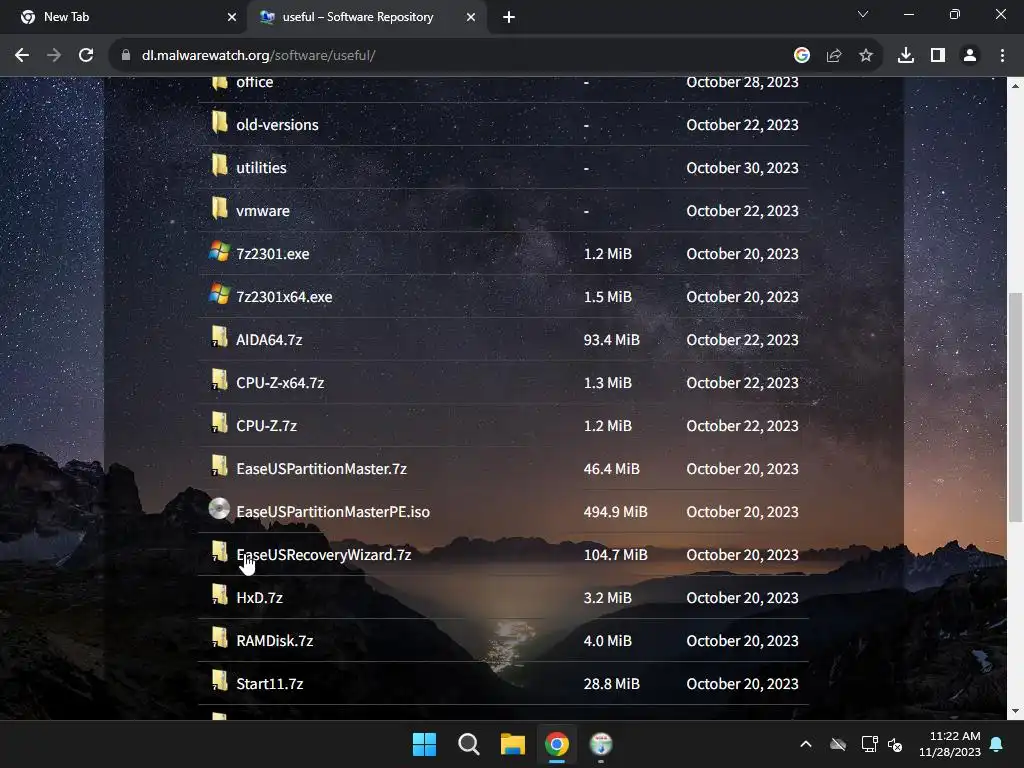Download 7z2301x64.exe
Image resolution: width=1024 pixels, height=768 pixels.
(284, 297)
